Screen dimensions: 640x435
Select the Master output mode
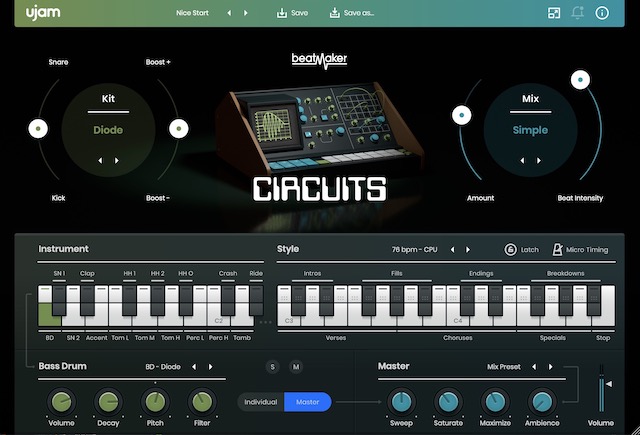[307, 402]
